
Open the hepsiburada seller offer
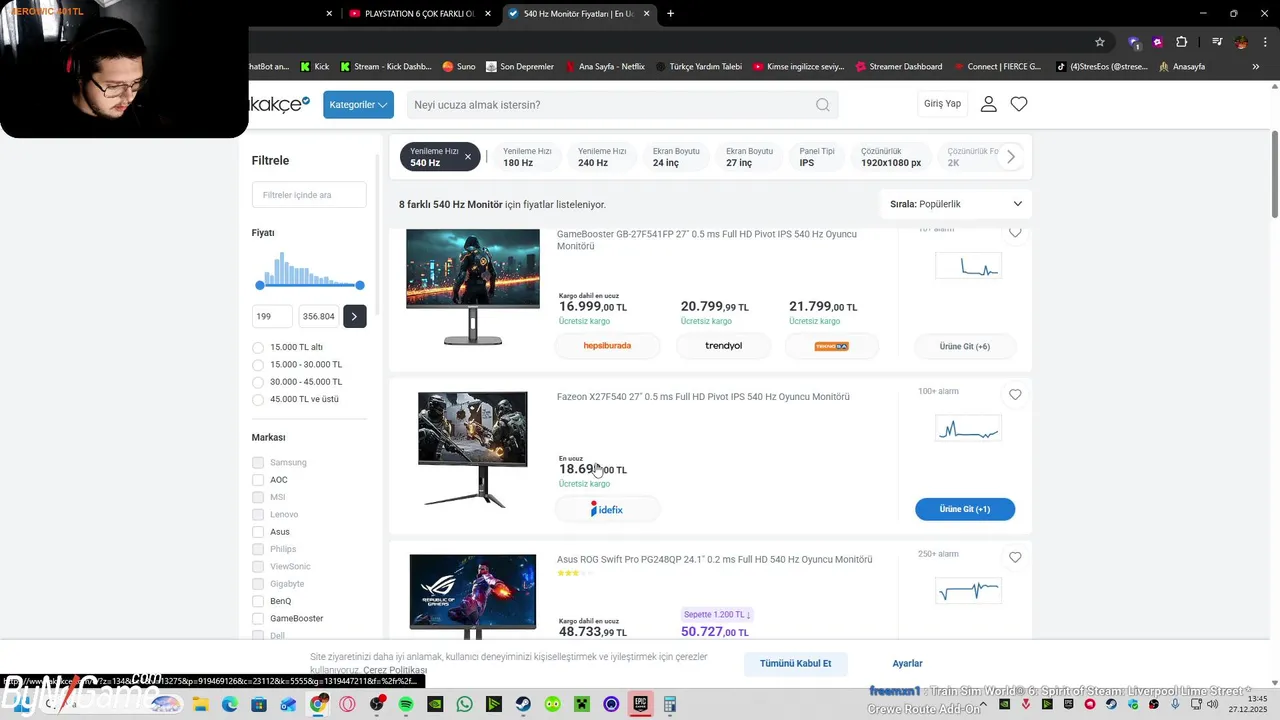pyautogui.click(x=607, y=346)
